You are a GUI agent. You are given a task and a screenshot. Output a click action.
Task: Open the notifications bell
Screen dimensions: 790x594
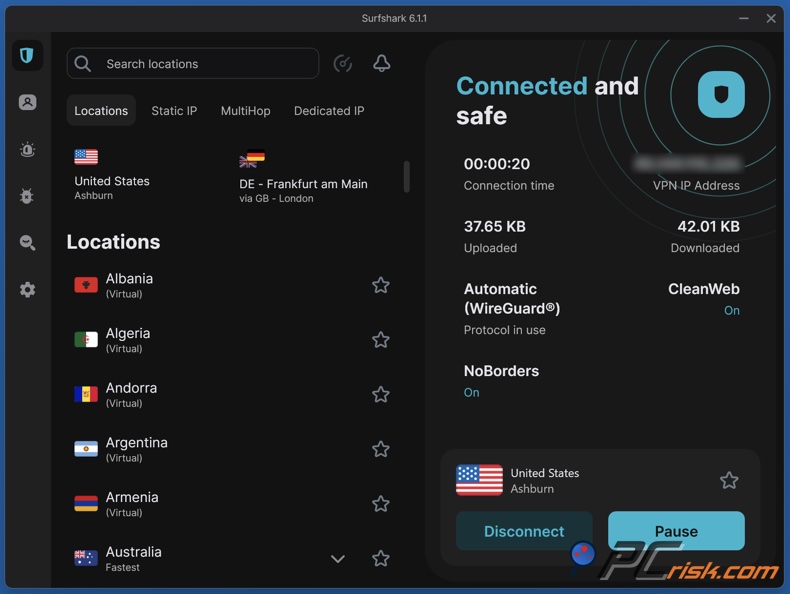click(381, 64)
